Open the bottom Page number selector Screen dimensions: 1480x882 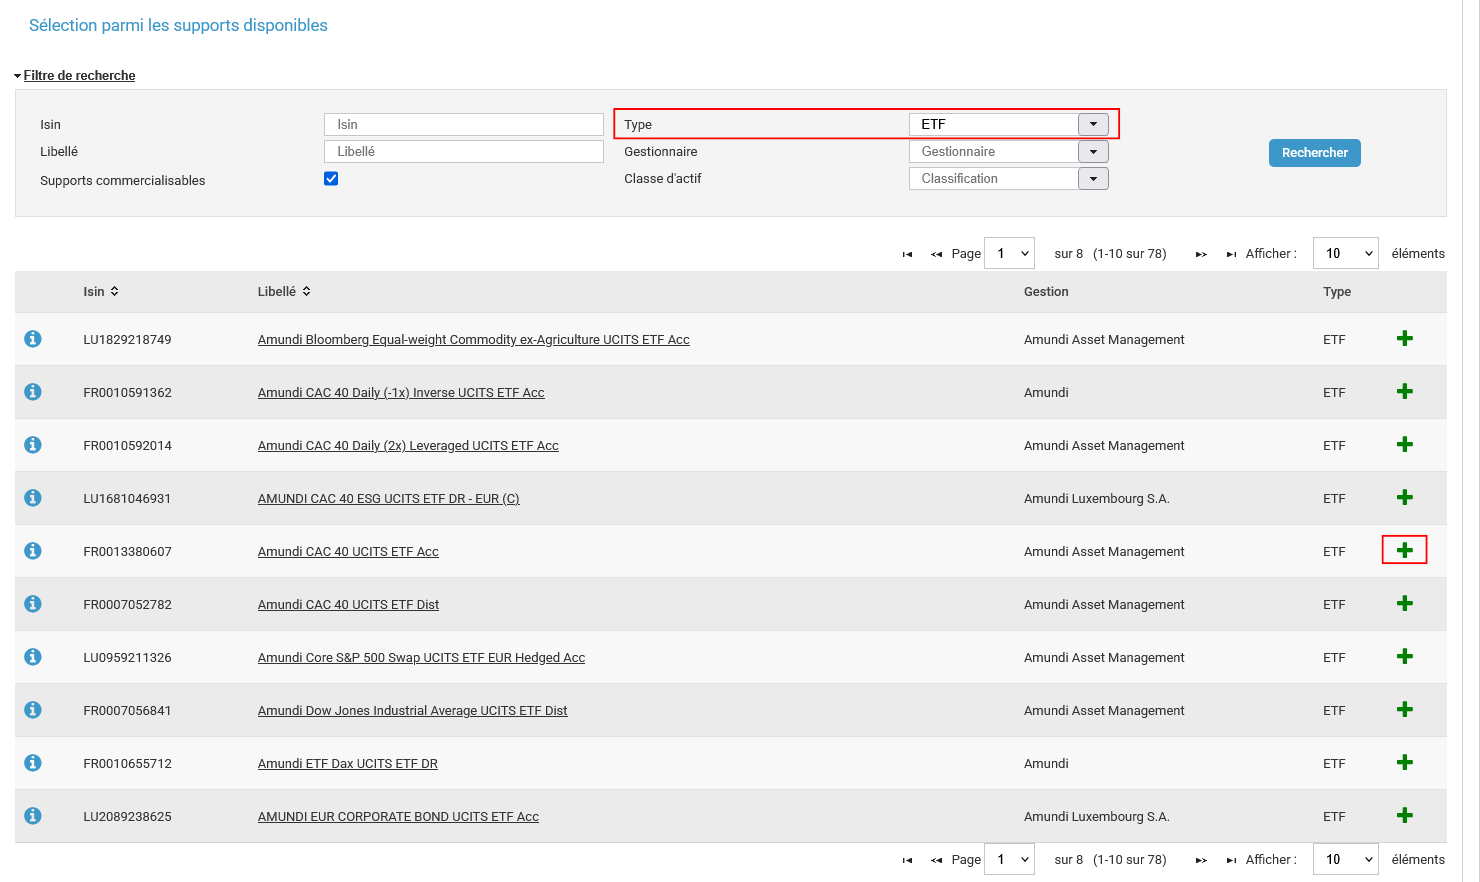[x=1009, y=859]
